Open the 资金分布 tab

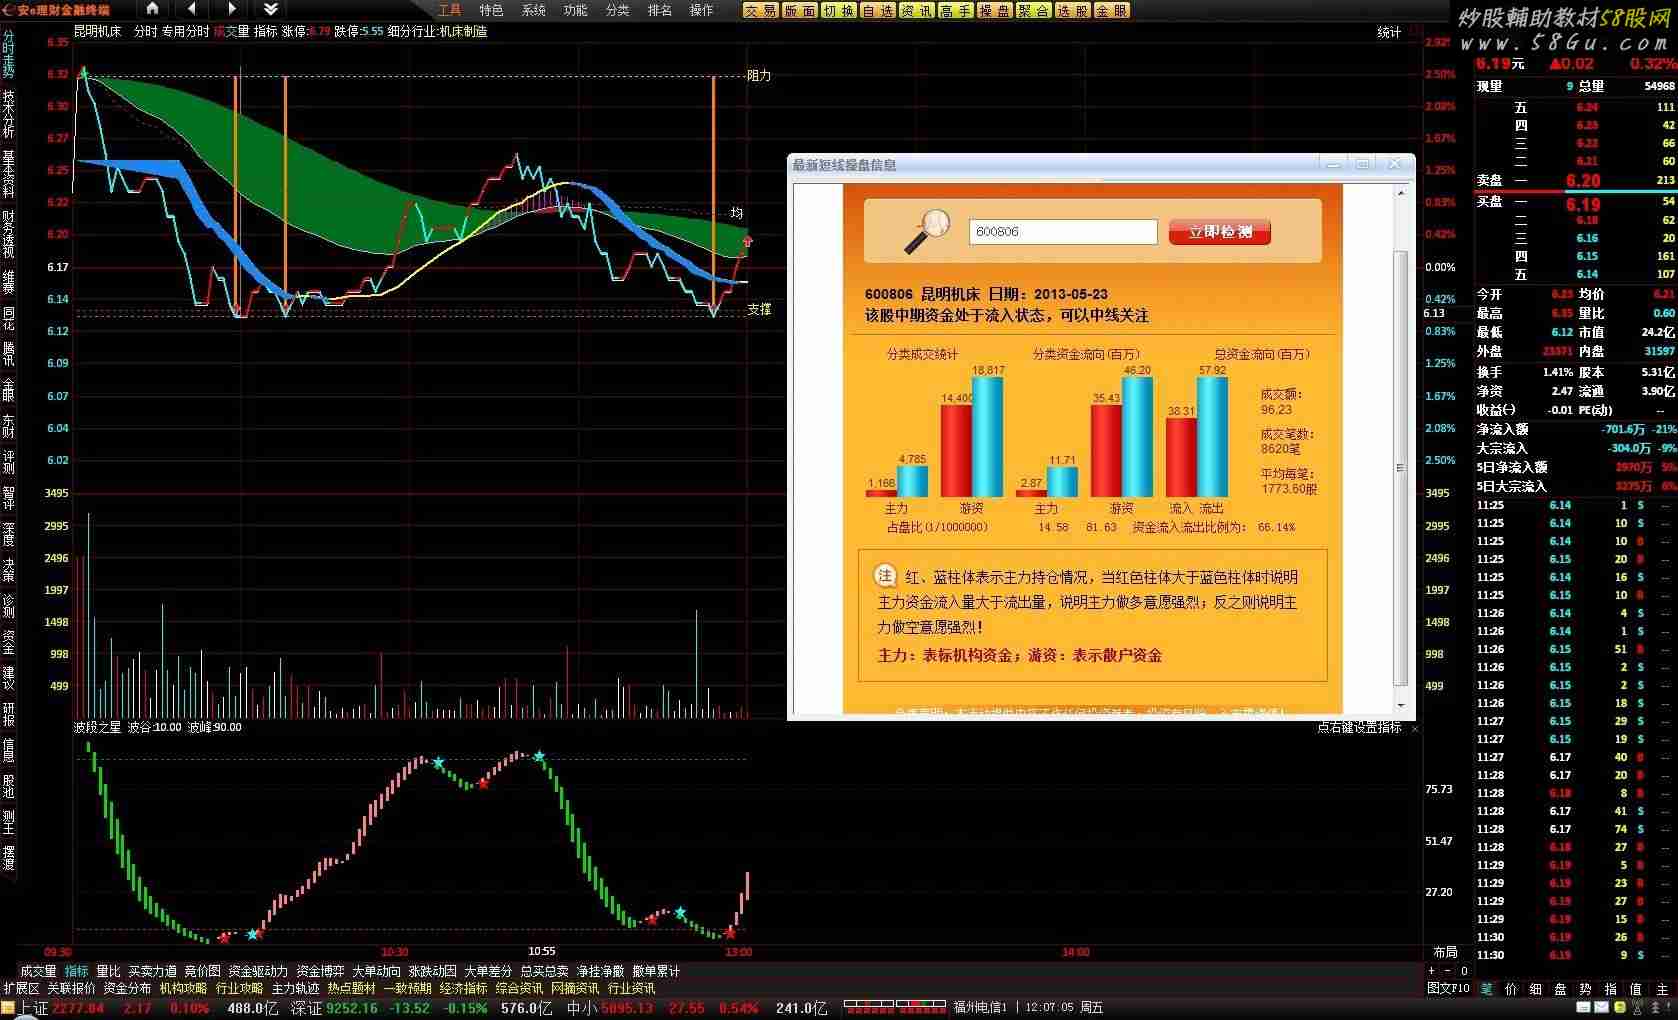[x=128, y=988]
